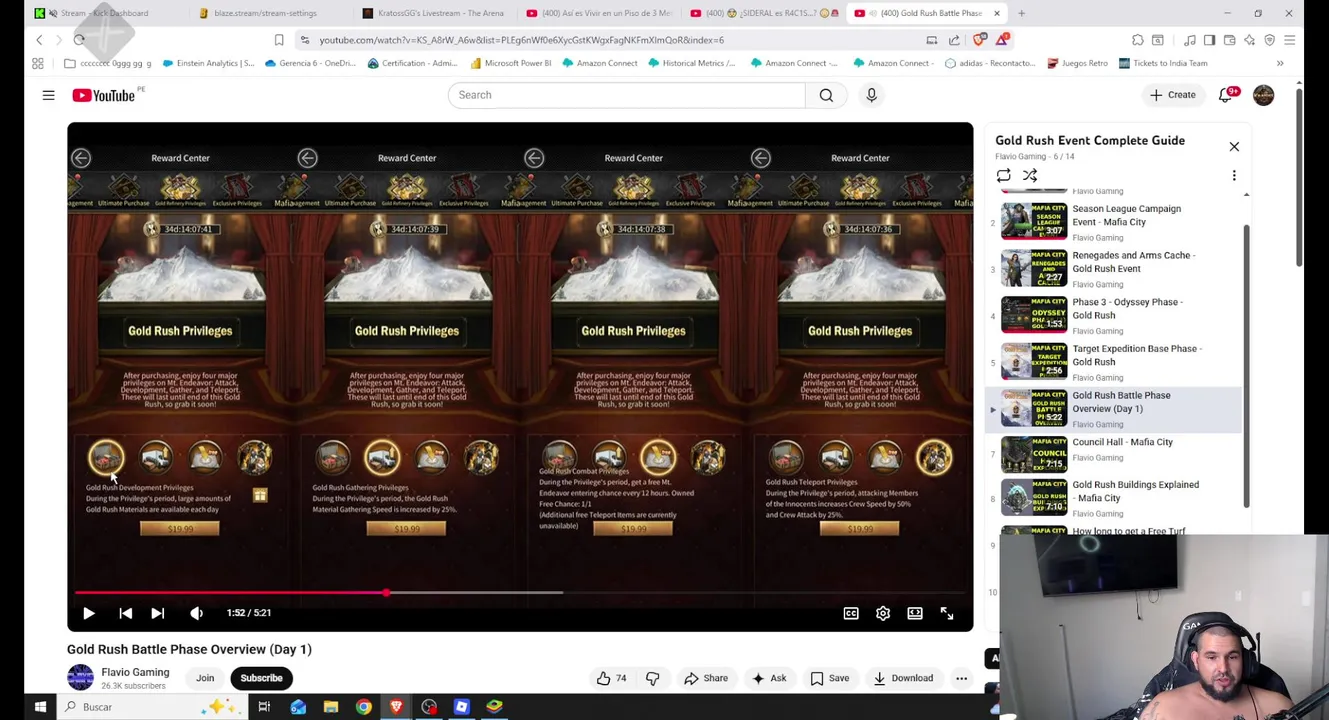Screen dimensions: 1329x720
Task: Click the browser address bar URL
Action: pos(521,40)
